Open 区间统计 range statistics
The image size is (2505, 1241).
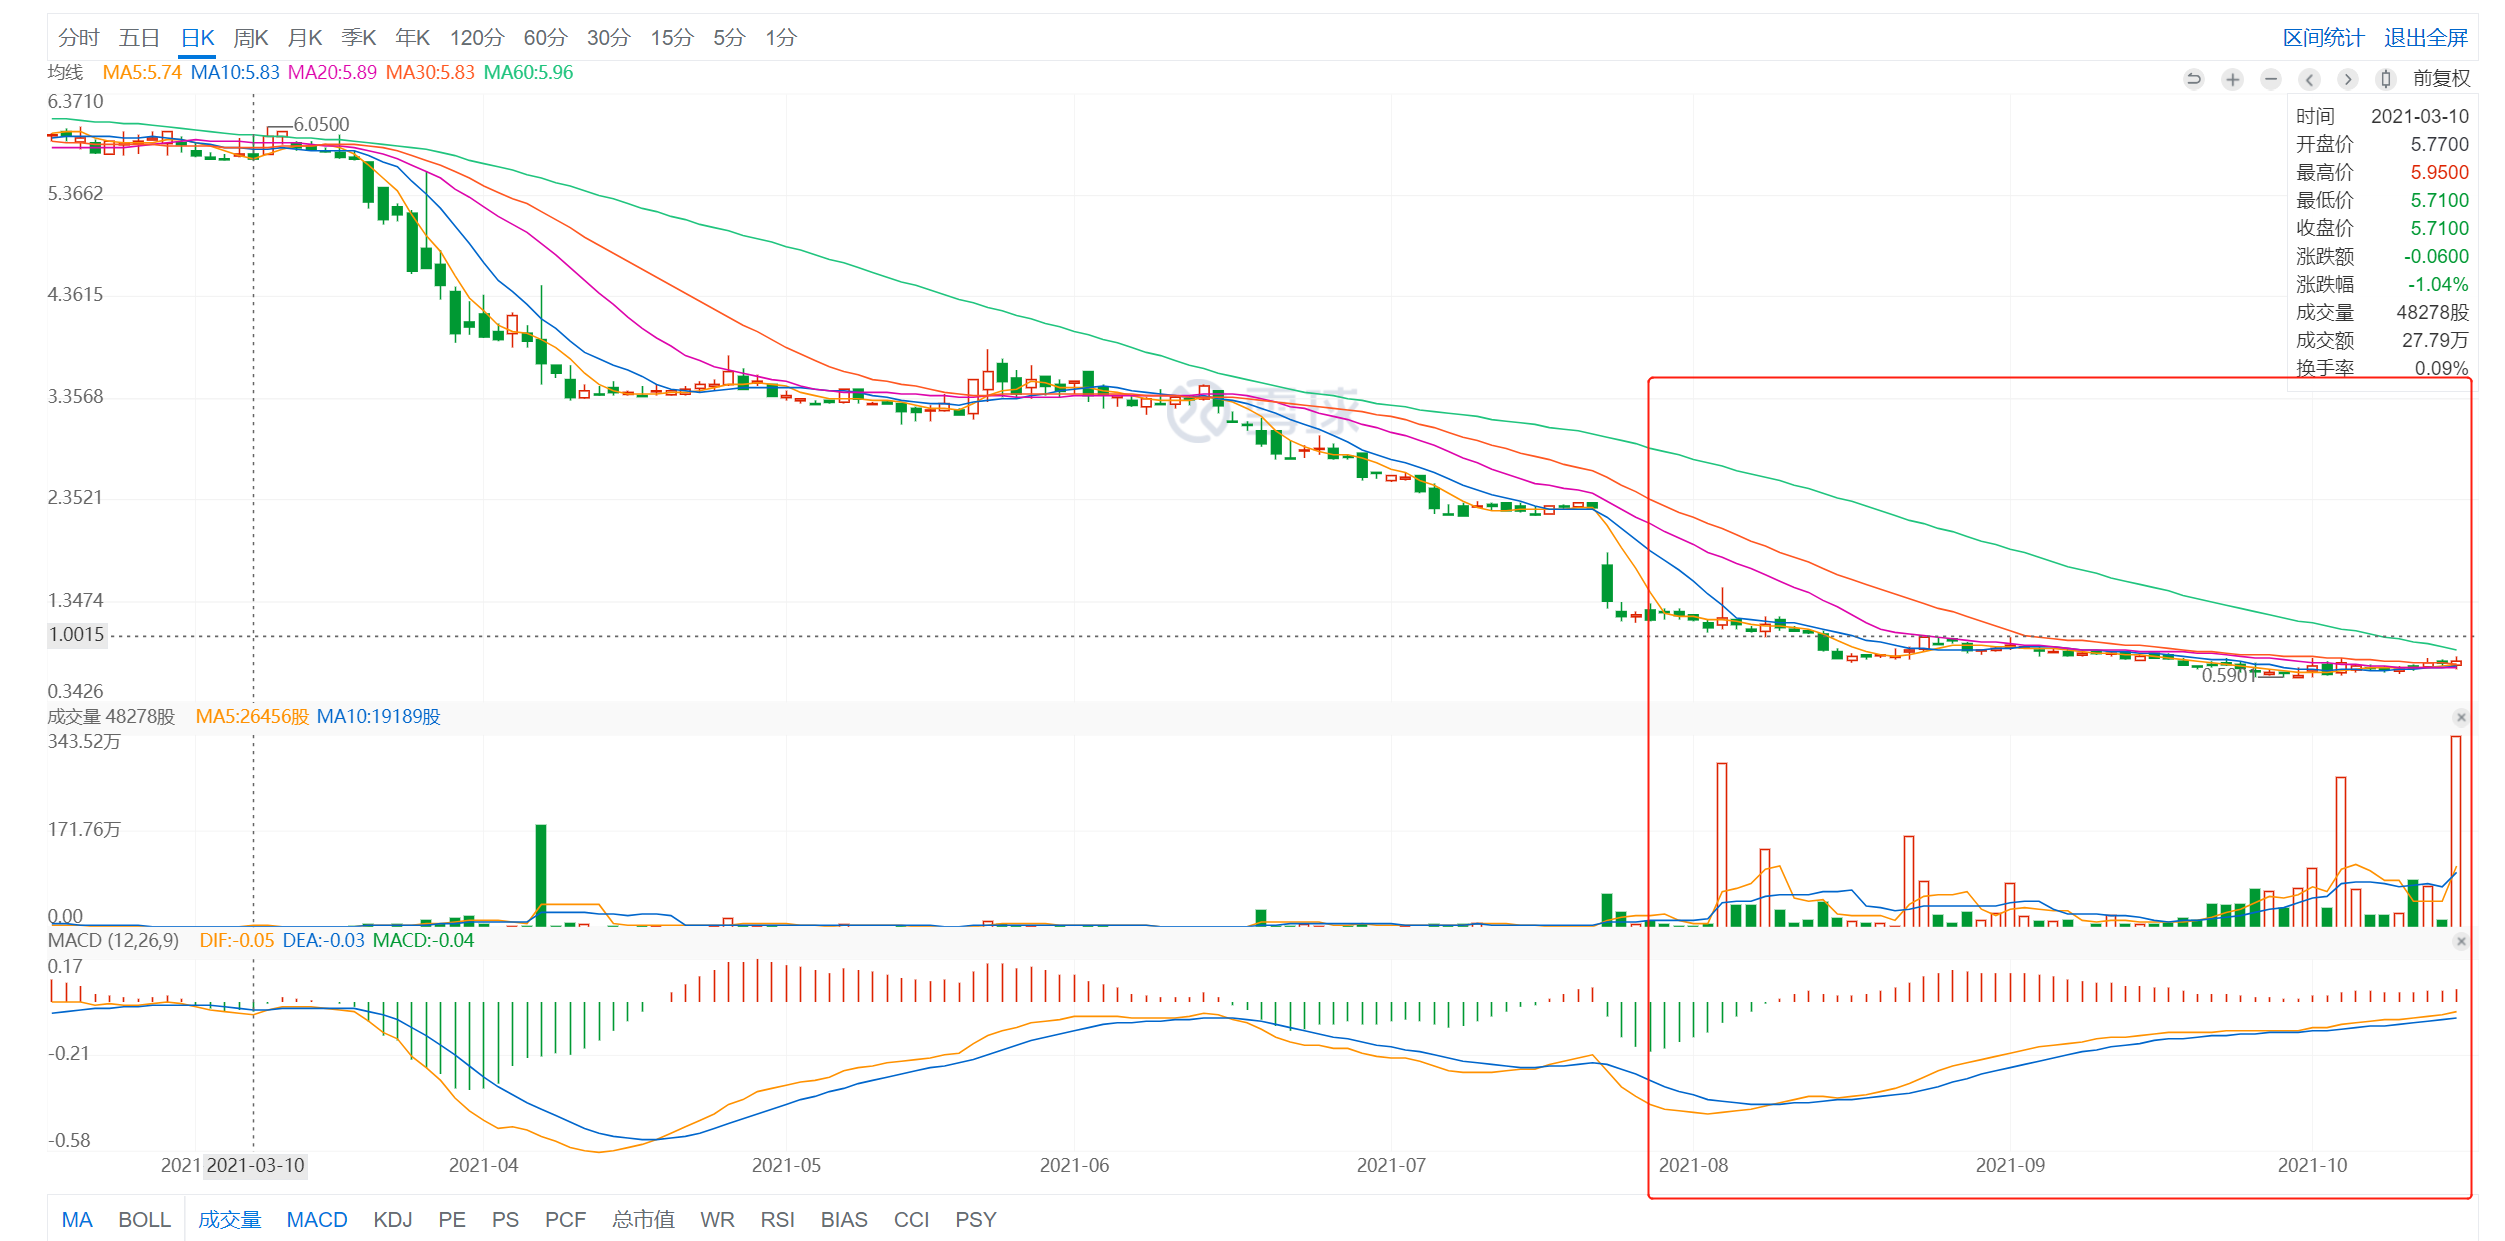tap(2322, 38)
